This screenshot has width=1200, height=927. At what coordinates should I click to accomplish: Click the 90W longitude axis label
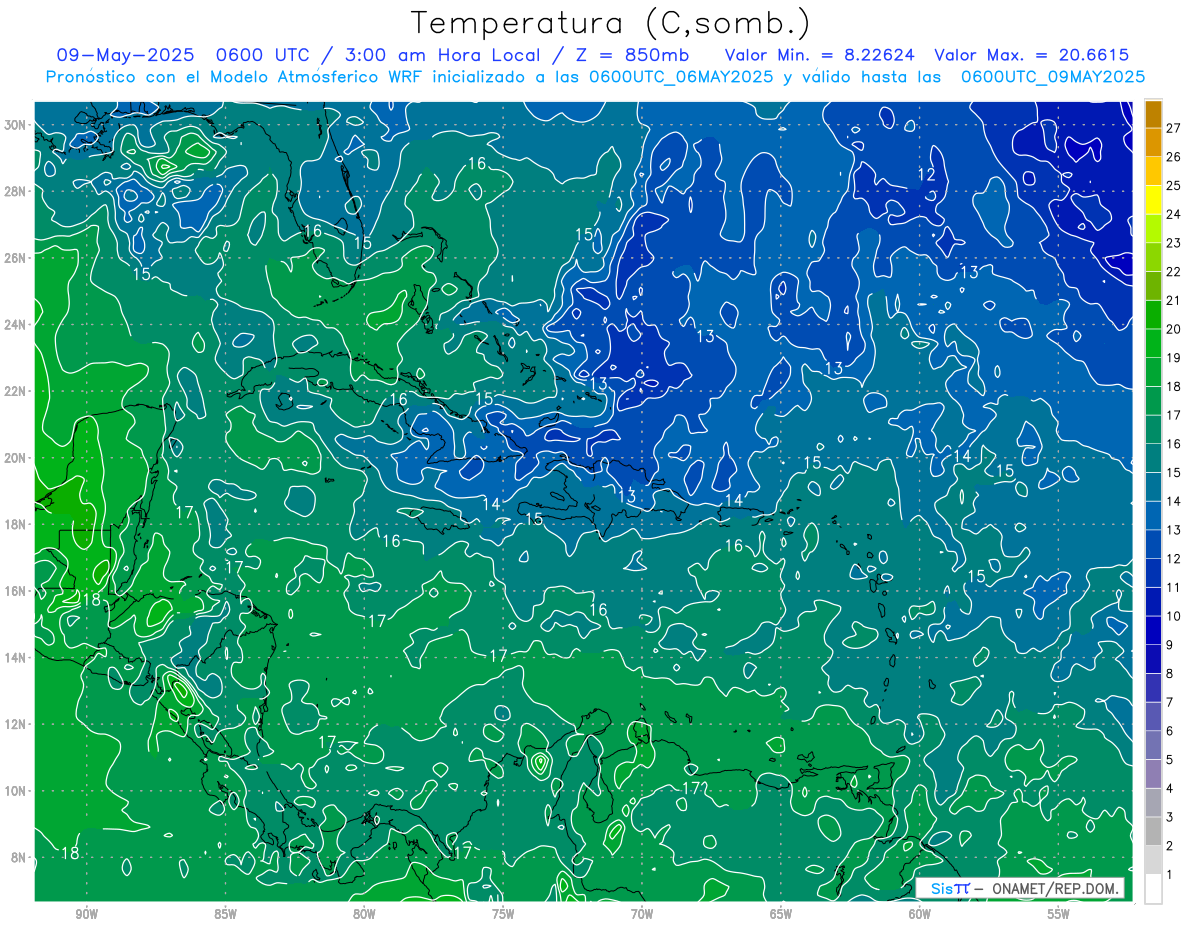coord(86,914)
